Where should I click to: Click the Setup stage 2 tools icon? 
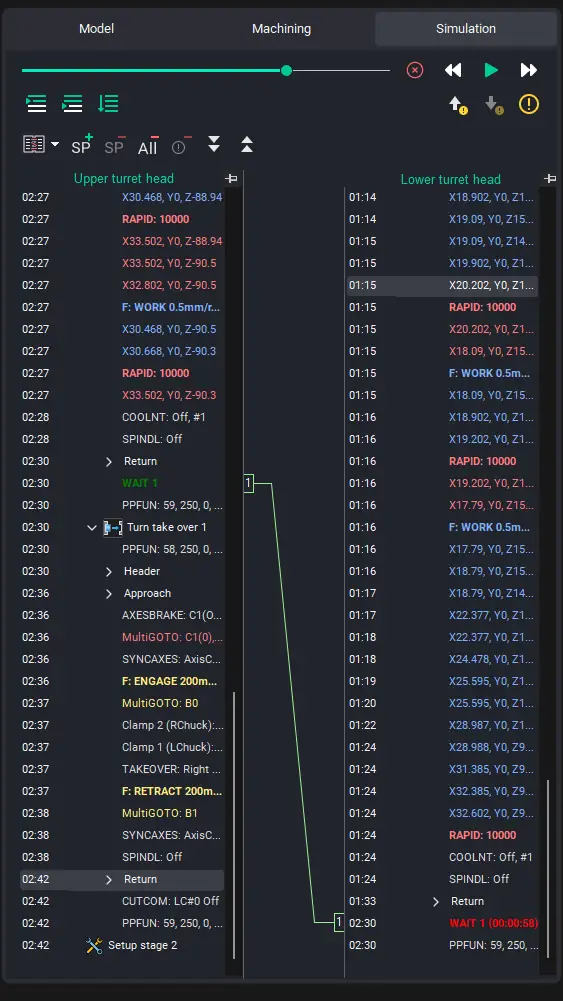point(94,945)
